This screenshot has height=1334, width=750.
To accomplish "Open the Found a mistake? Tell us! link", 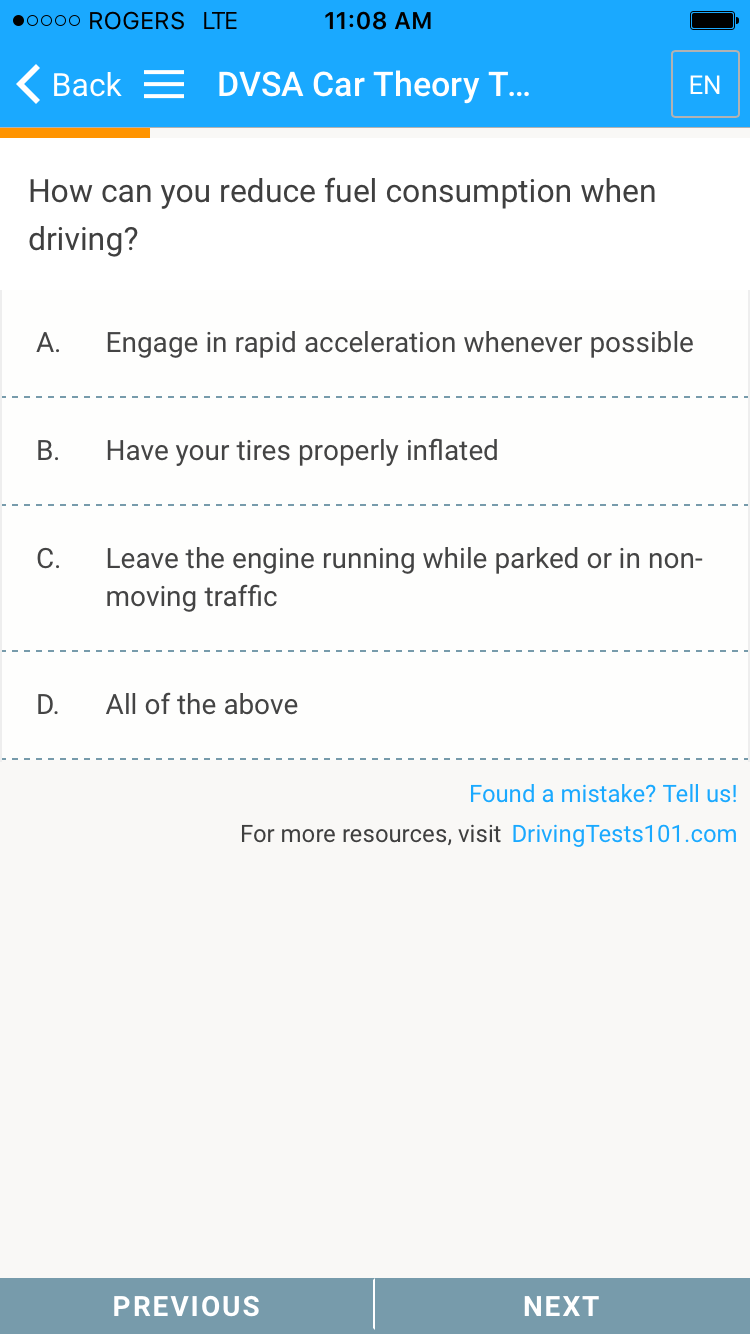I will (x=603, y=794).
